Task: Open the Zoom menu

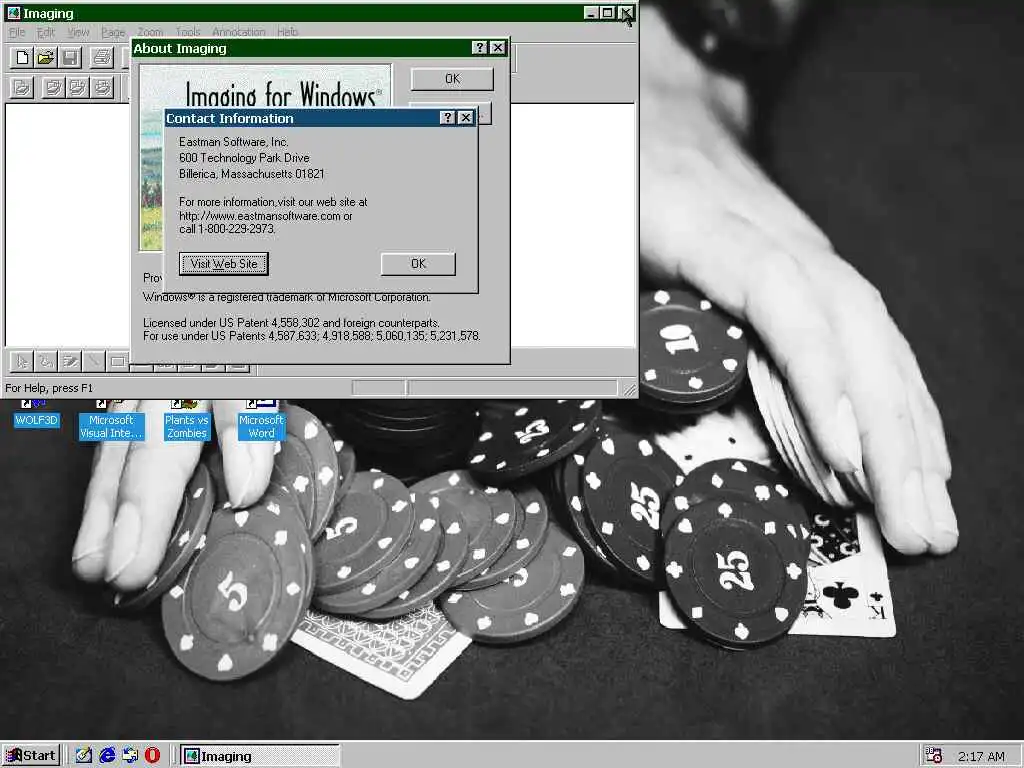Action: click(x=150, y=31)
